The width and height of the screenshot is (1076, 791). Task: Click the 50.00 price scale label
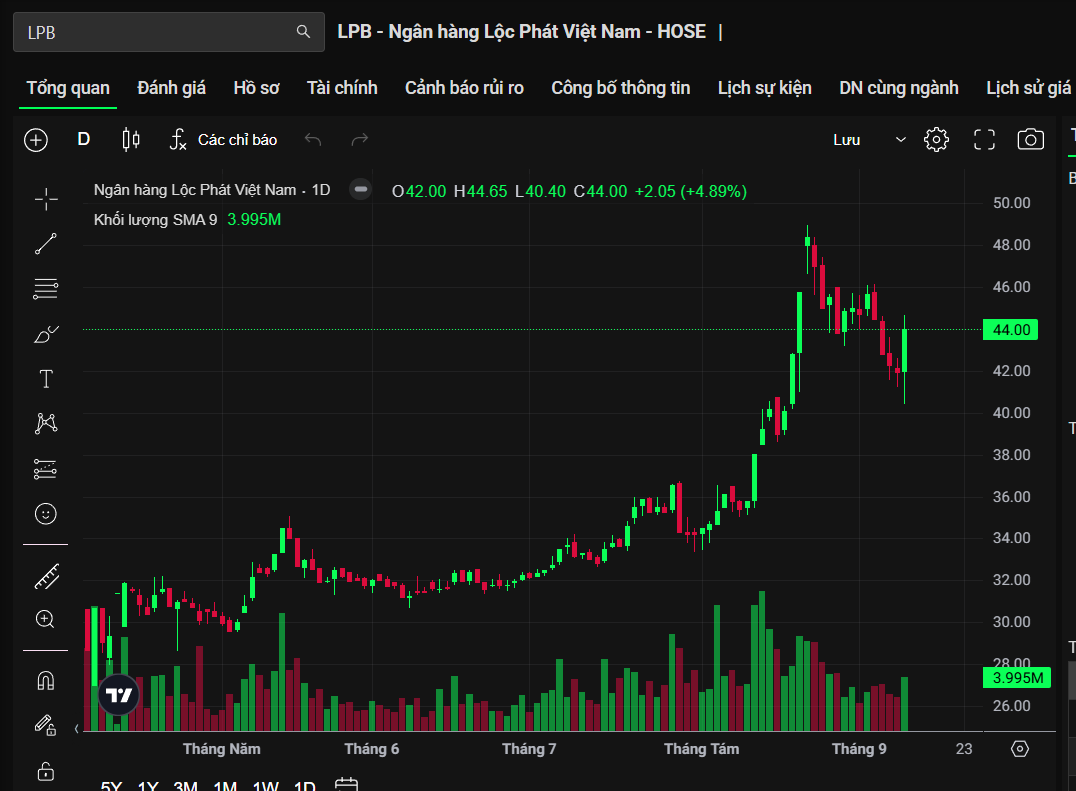pyautogui.click(x=1011, y=203)
